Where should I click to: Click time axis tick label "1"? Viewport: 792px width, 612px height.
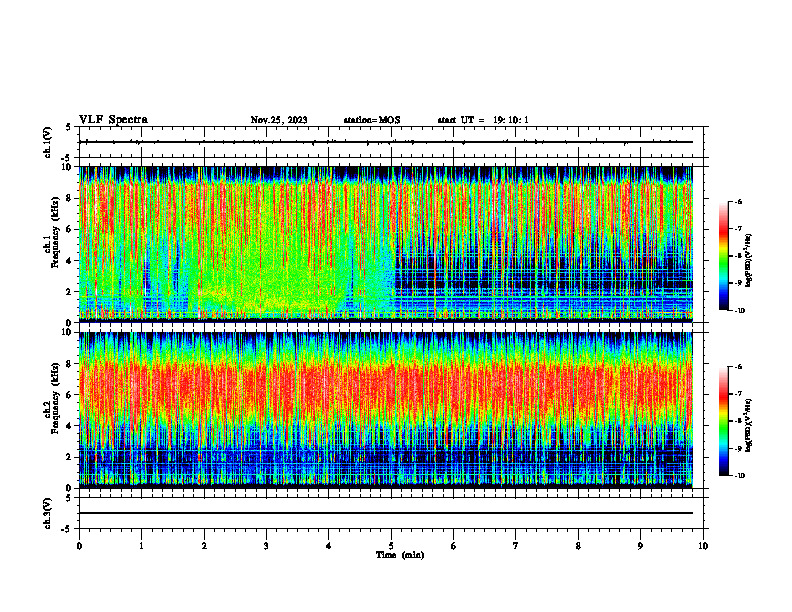[x=141, y=546]
